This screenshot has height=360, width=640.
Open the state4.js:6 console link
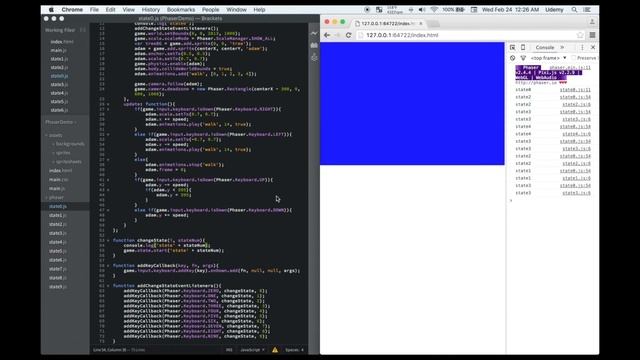click(x=576, y=134)
